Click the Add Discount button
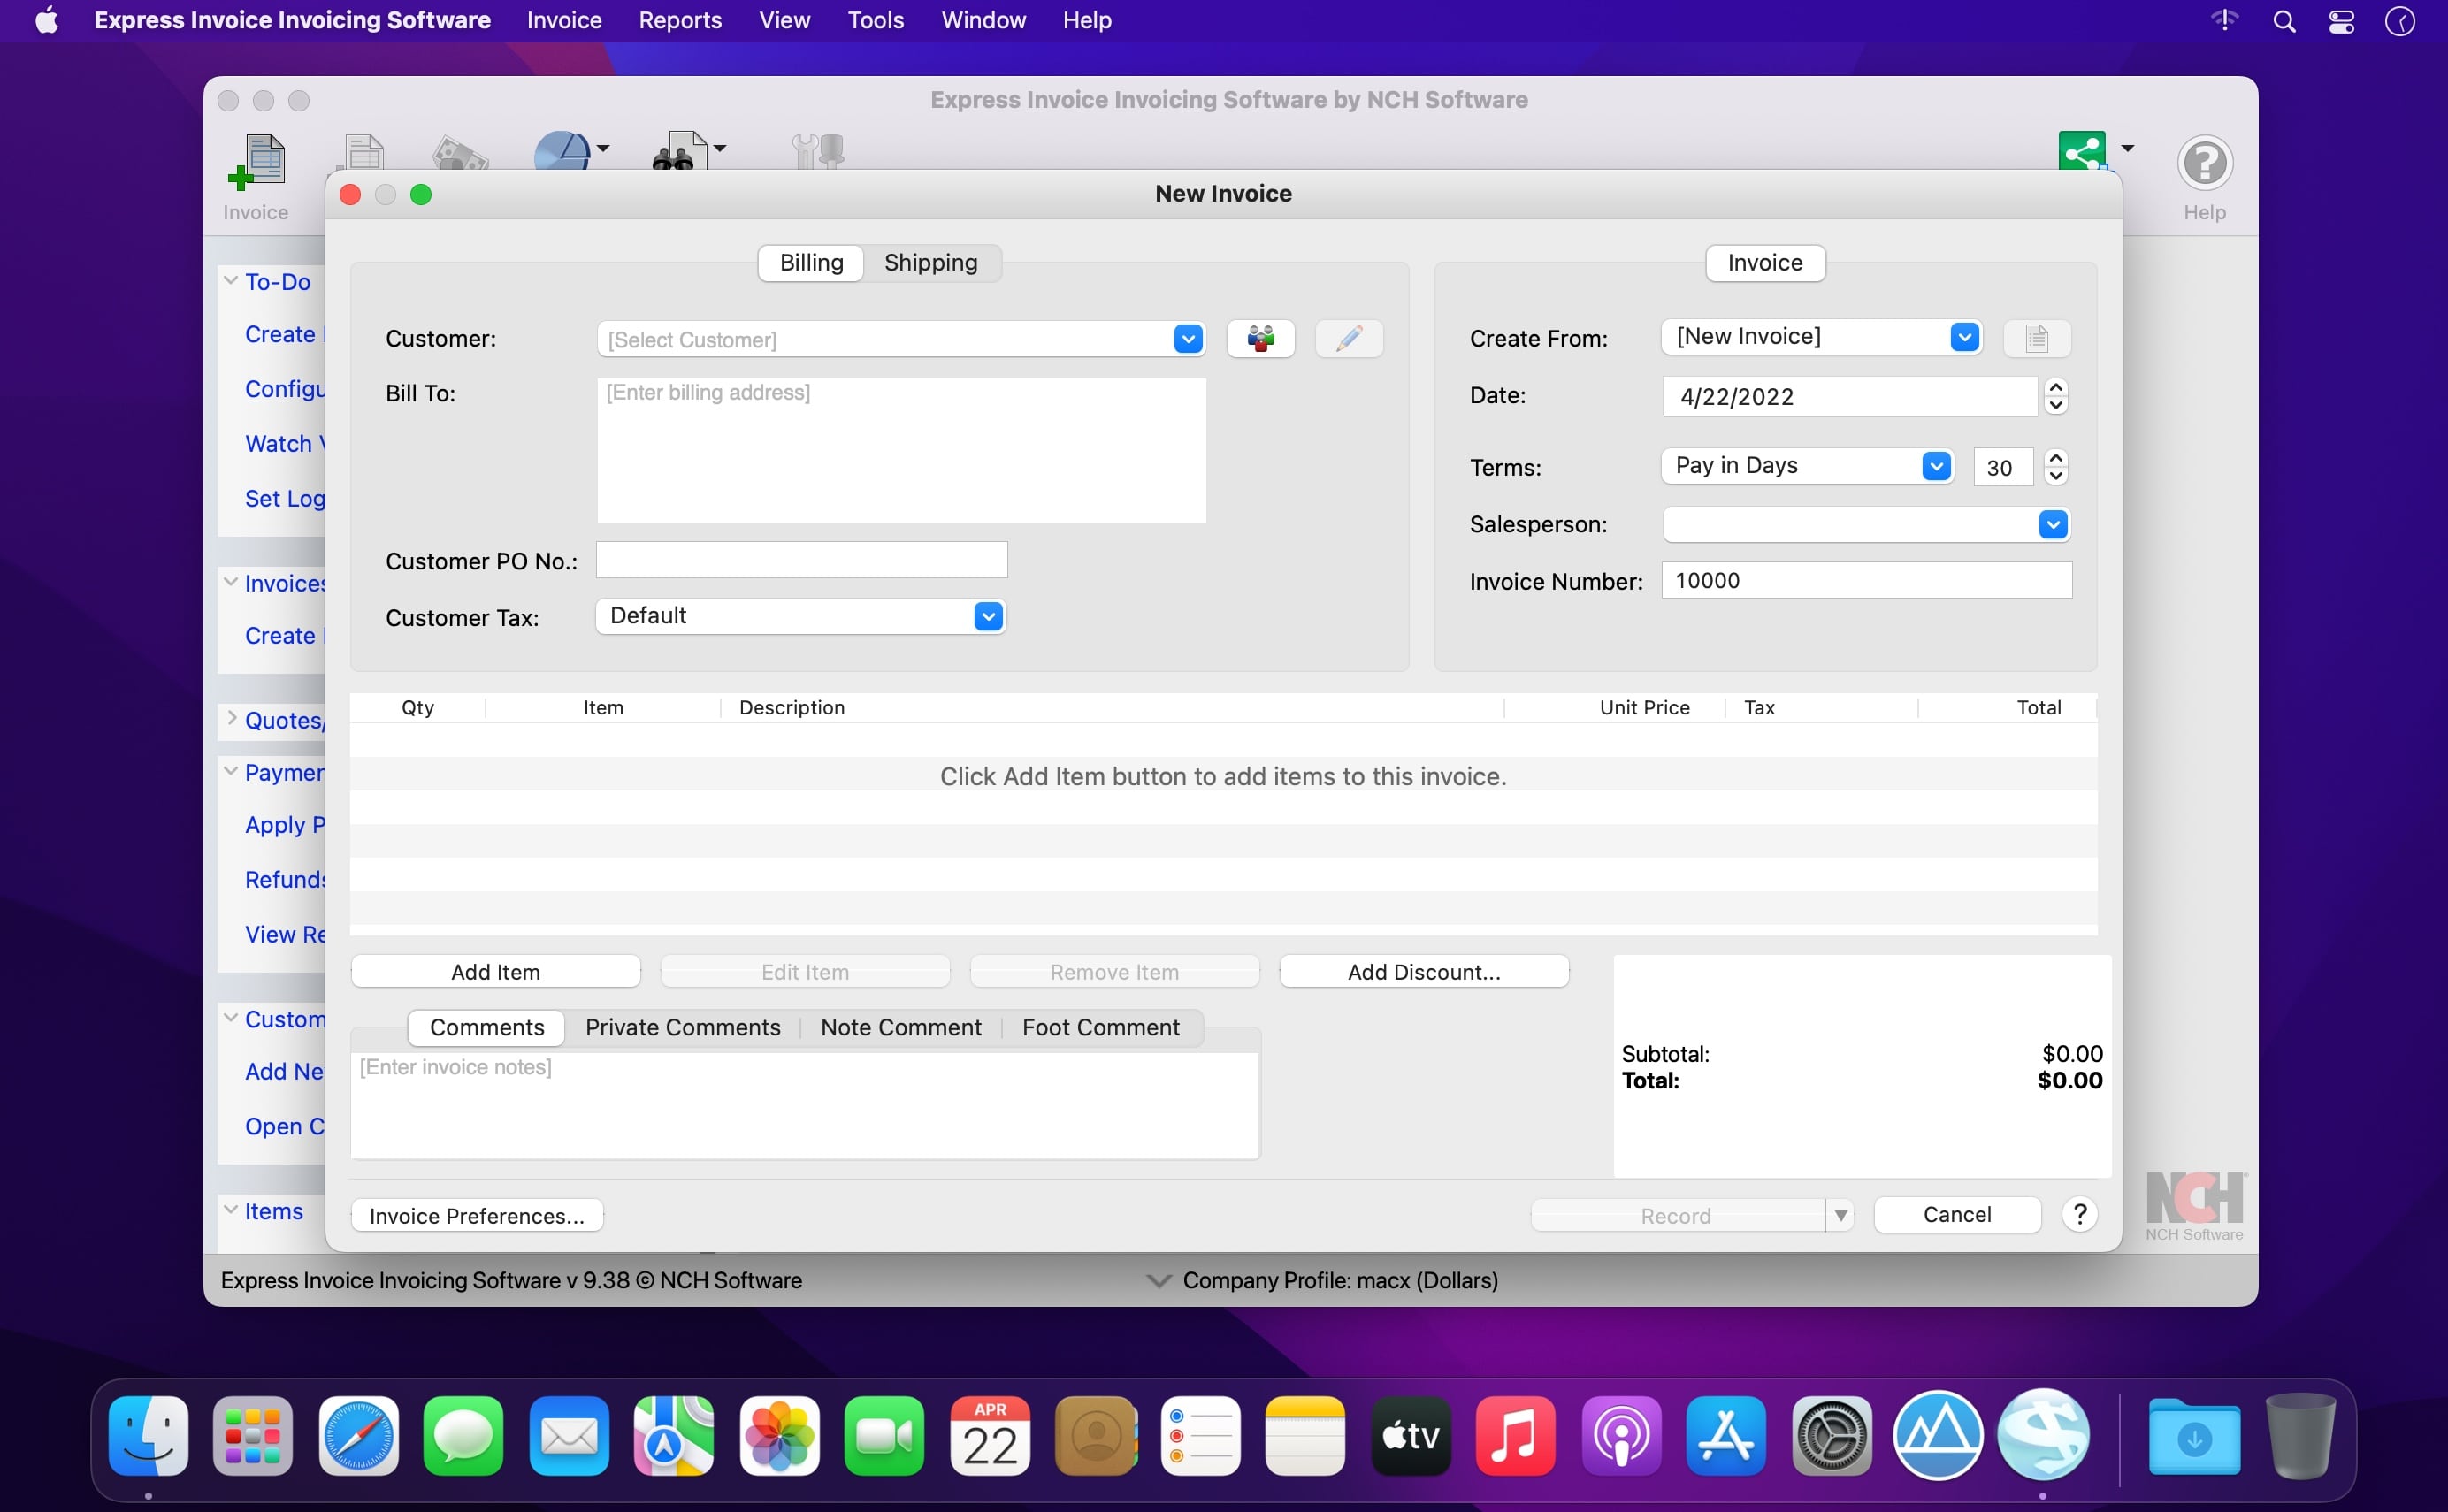Viewport: 2448px width, 1512px height. 1424,972
